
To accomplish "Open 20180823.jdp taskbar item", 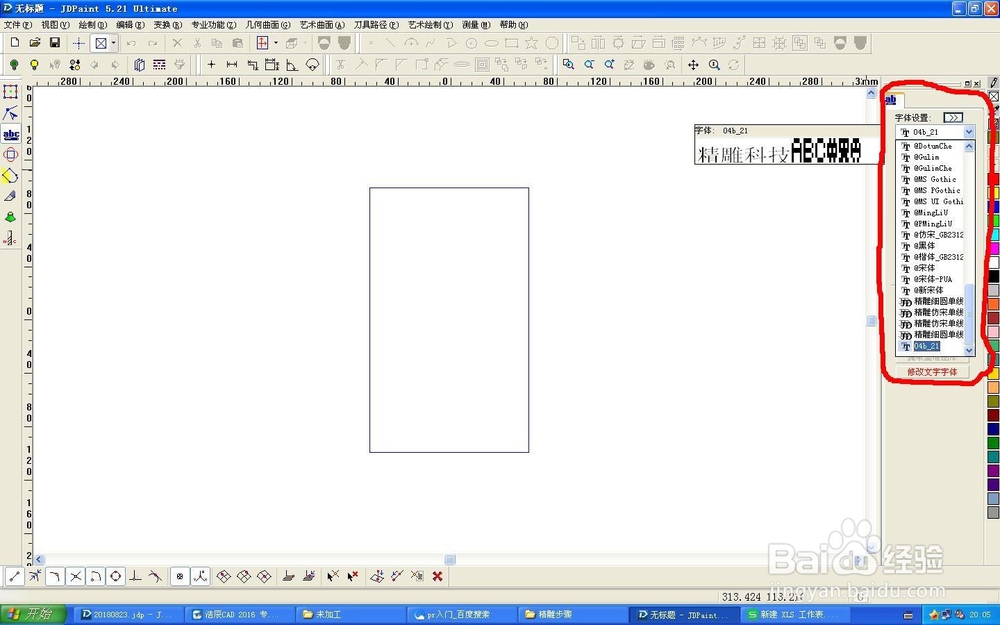I will tap(128, 615).
